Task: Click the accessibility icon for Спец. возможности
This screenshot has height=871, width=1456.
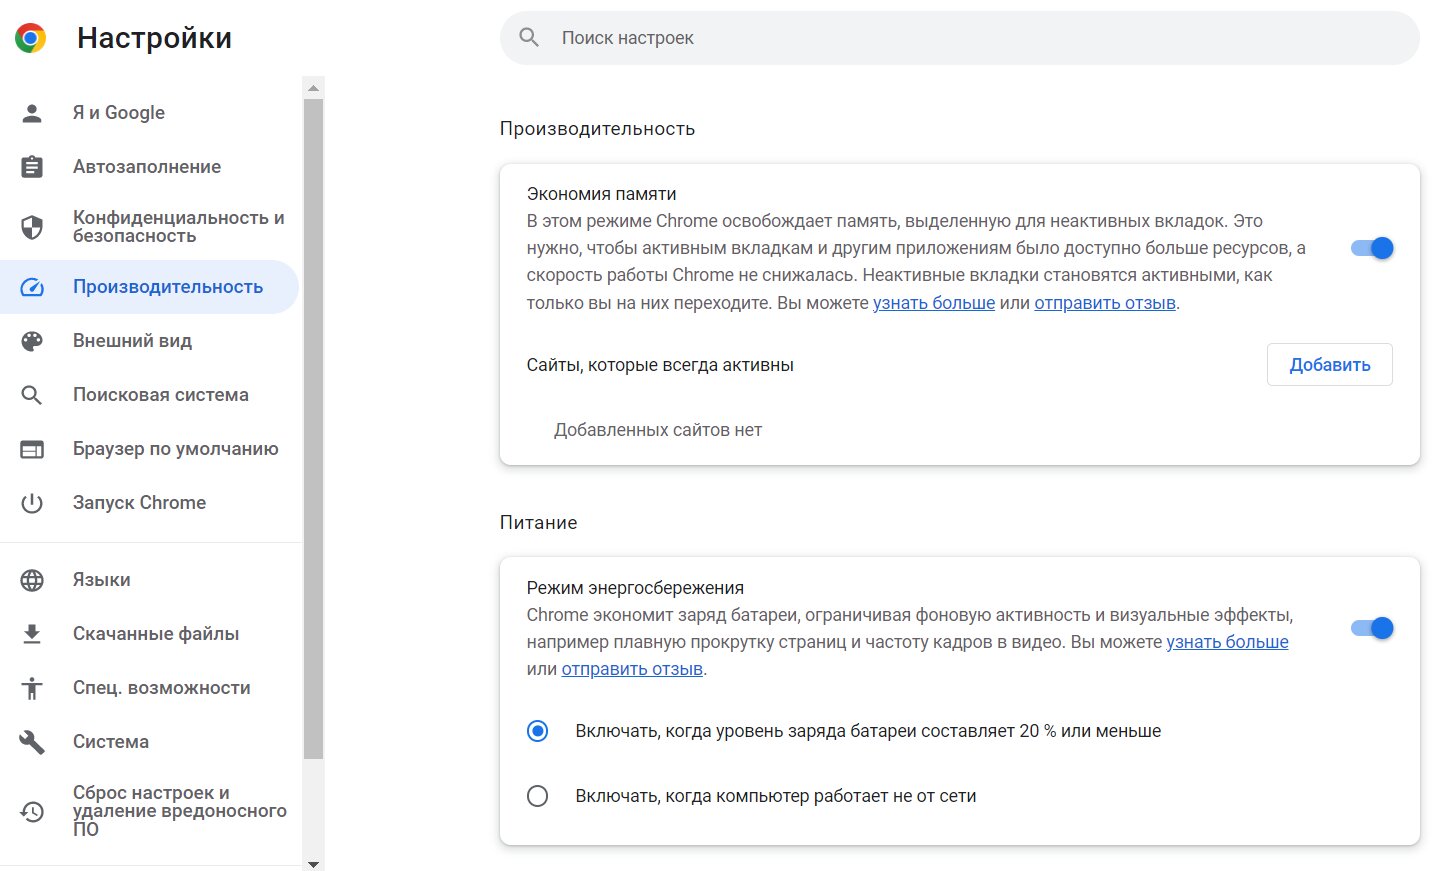Action: coord(32,688)
